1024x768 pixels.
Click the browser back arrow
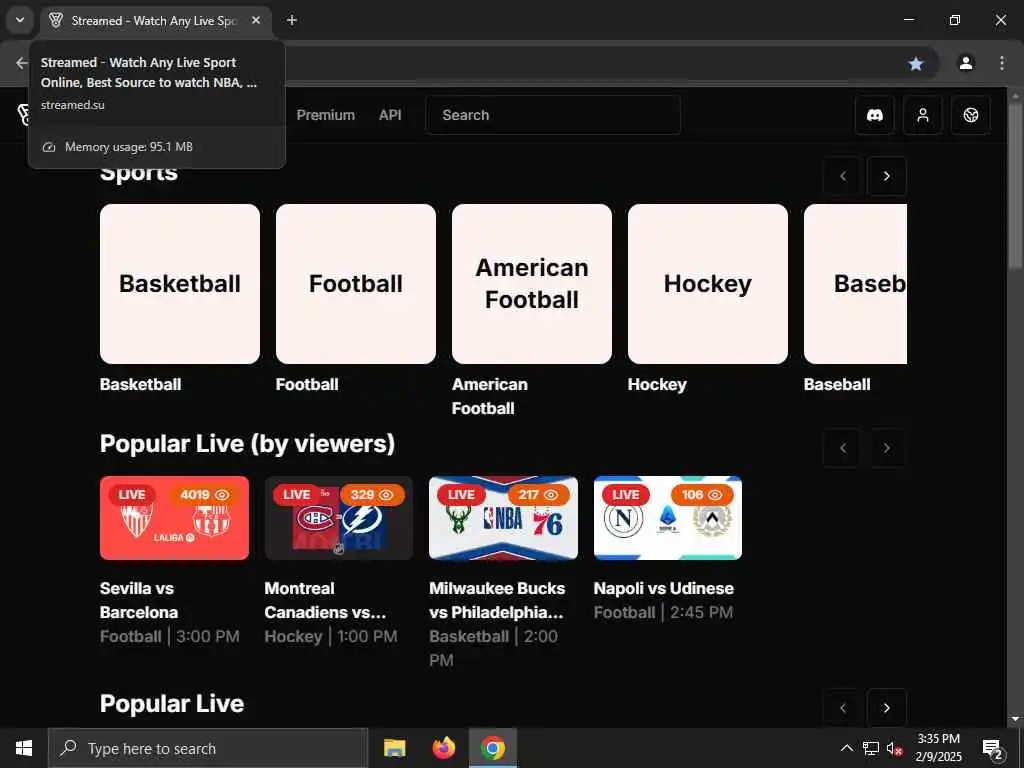click(x=22, y=63)
